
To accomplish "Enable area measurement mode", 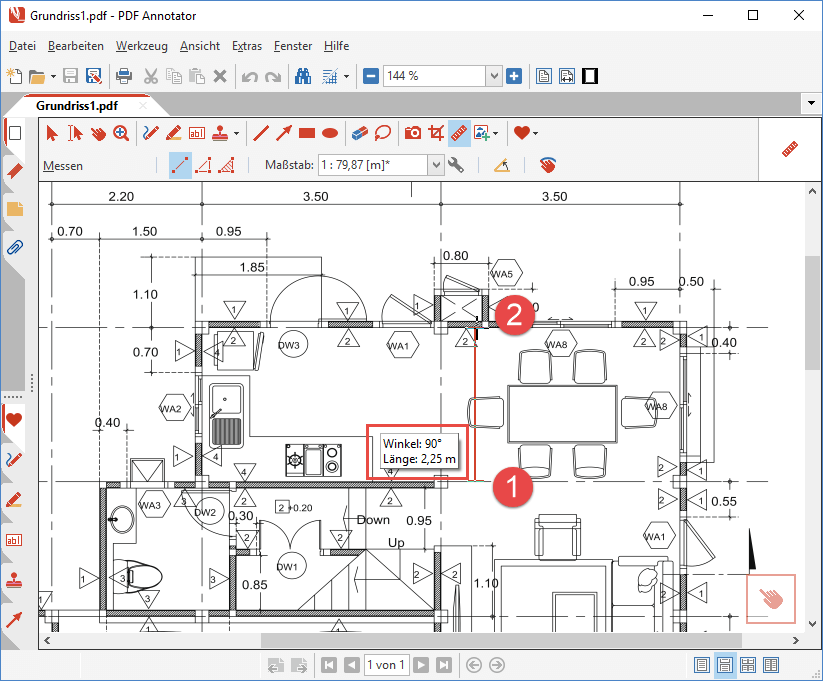I will coord(226,165).
